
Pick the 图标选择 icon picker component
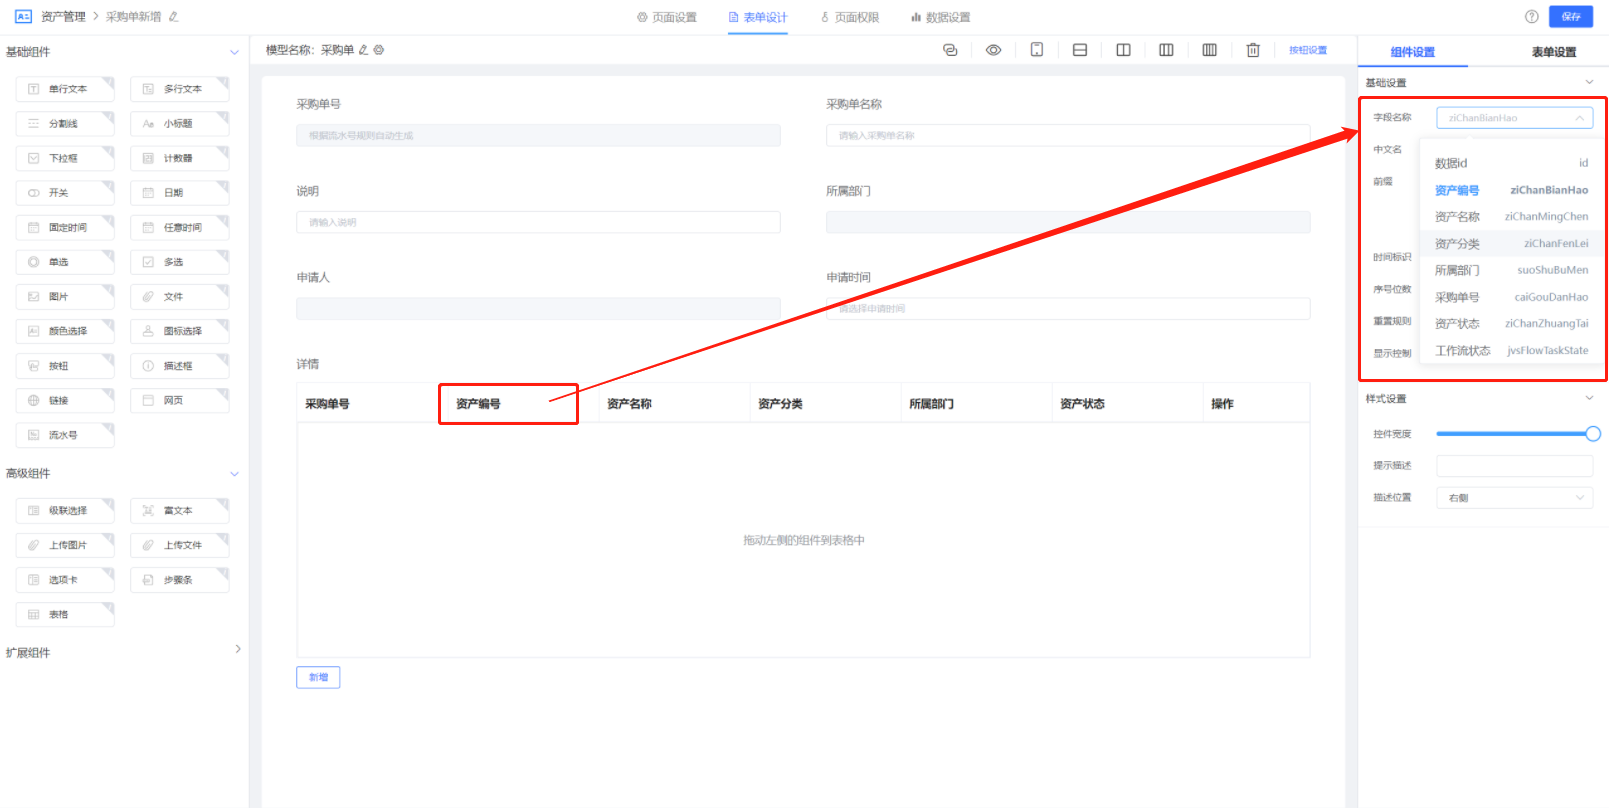[180, 331]
